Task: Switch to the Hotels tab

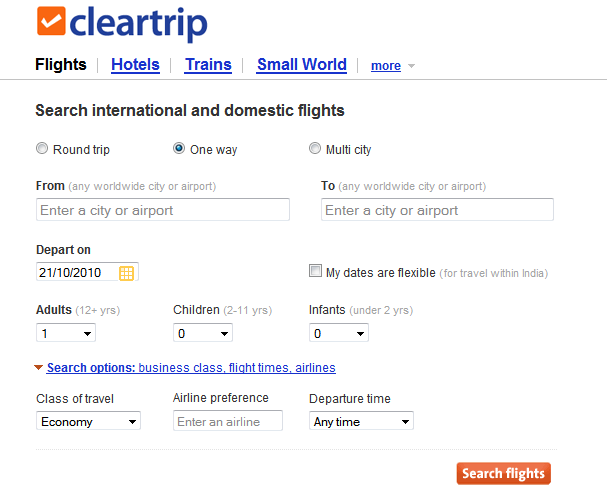Action: coord(135,65)
